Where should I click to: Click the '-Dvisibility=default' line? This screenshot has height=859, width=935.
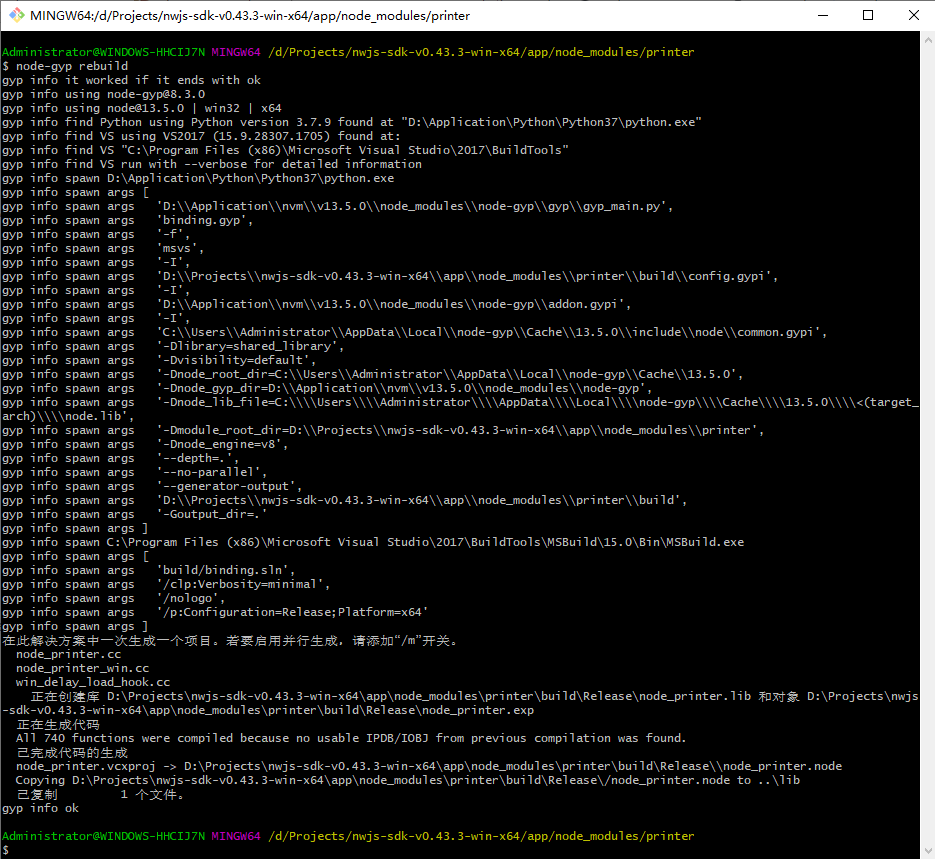tap(159, 360)
